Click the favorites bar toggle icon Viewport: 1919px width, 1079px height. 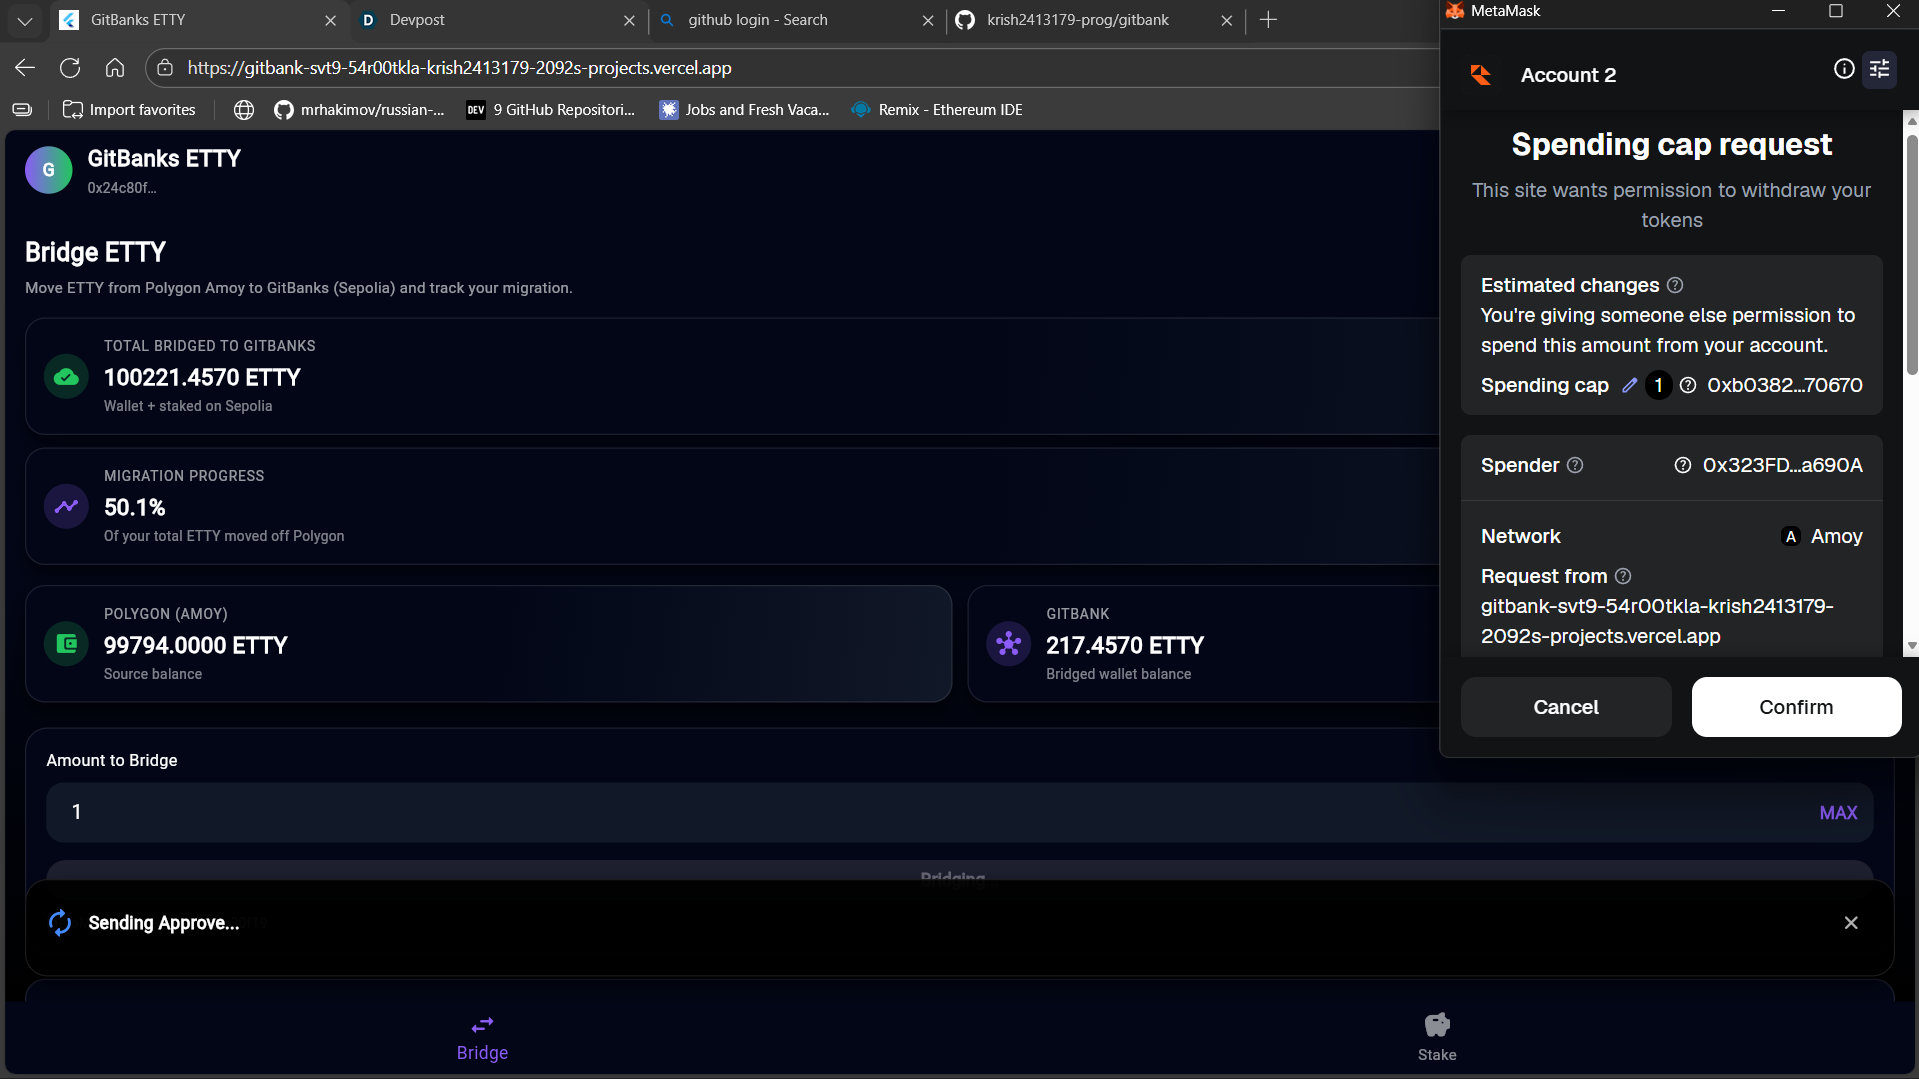[22, 110]
